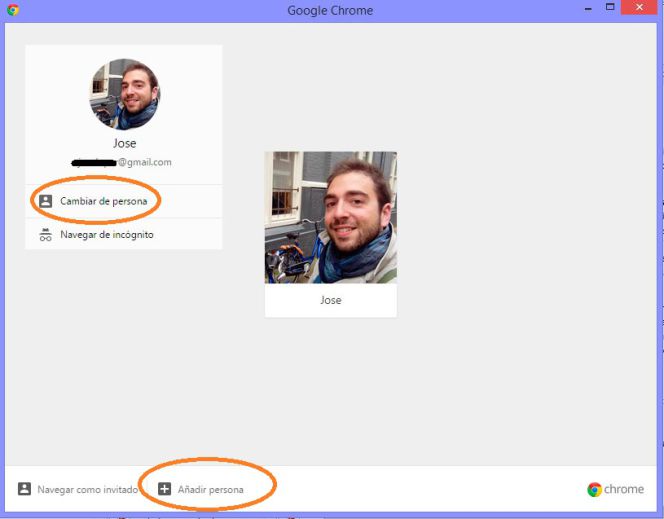The height and width of the screenshot is (519, 664).
Task: Click the round Jose avatar in menu
Action: click(125, 94)
